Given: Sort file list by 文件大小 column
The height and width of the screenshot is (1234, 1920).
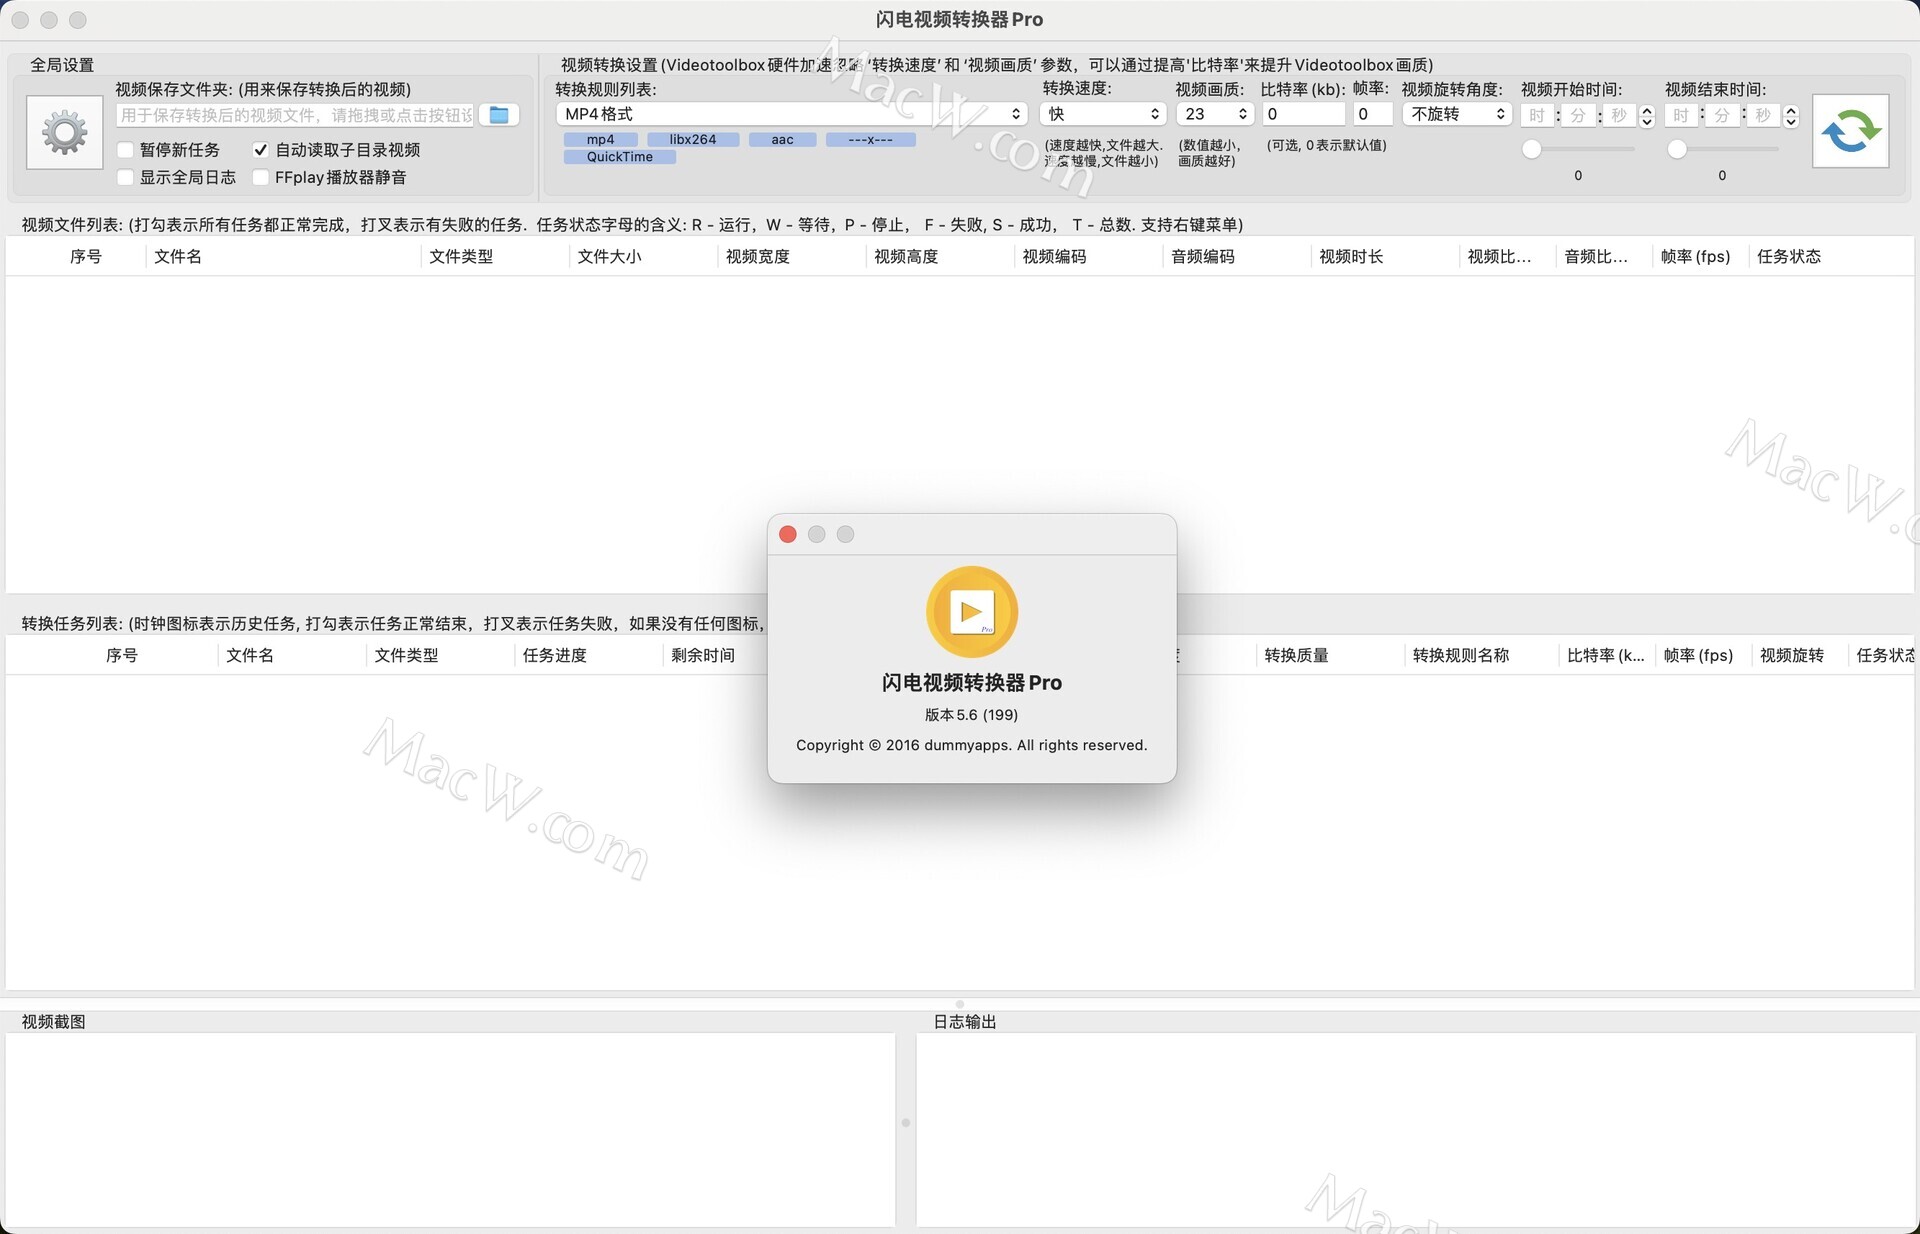Looking at the screenshot, I should (643, 257).
